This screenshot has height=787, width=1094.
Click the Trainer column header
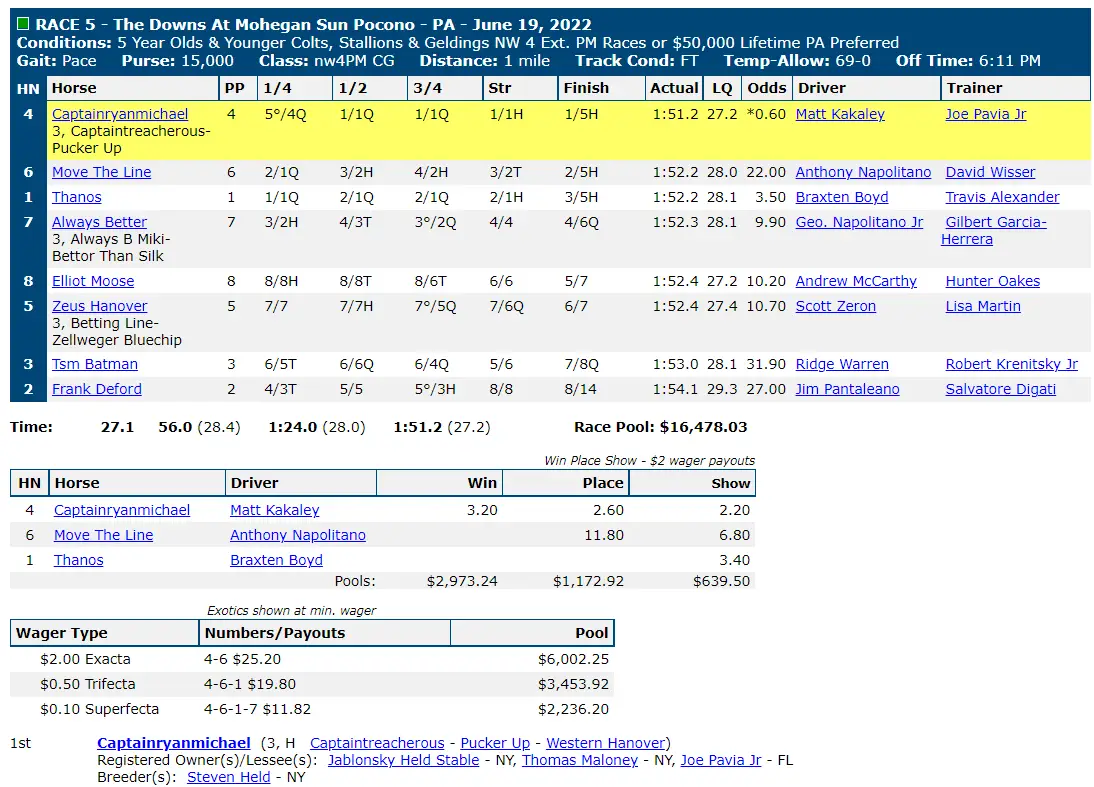[x=1015, y=88]
